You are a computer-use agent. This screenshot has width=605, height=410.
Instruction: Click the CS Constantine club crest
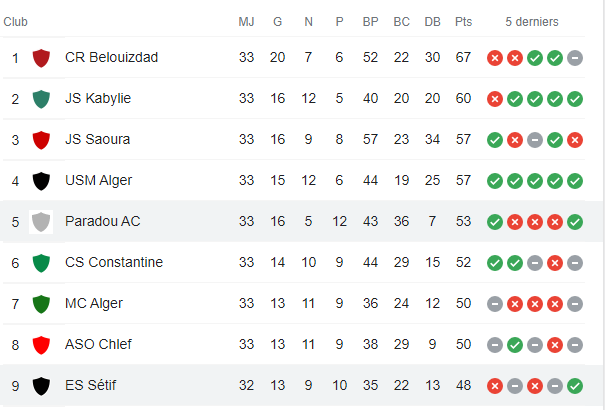click(x=41, y=263)
